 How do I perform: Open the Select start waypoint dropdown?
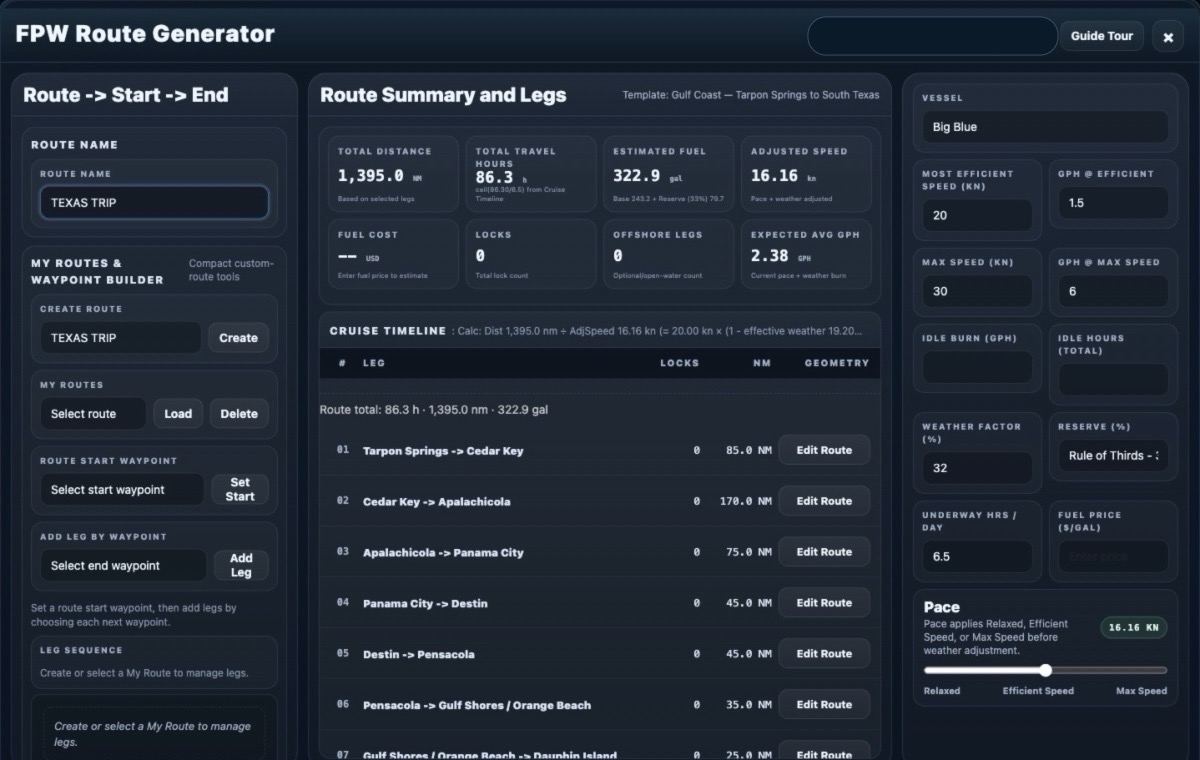pyautogui.click(x=122, y=490)
